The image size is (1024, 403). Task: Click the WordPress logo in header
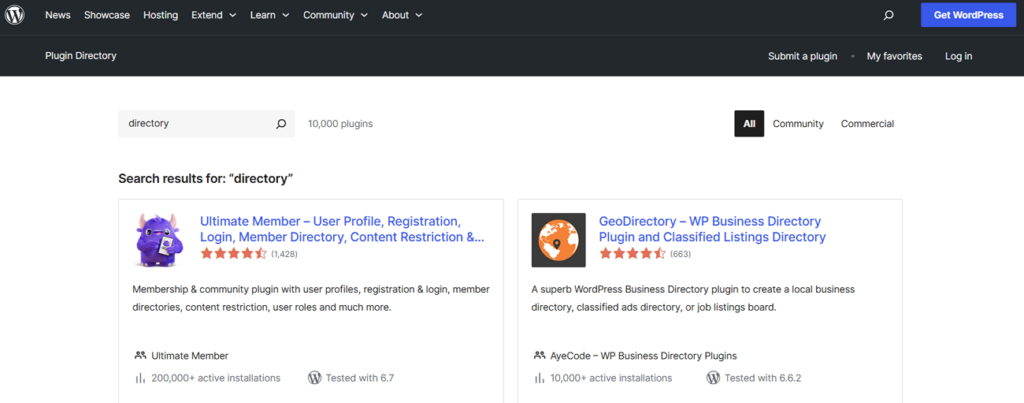(x=15, y=15)
